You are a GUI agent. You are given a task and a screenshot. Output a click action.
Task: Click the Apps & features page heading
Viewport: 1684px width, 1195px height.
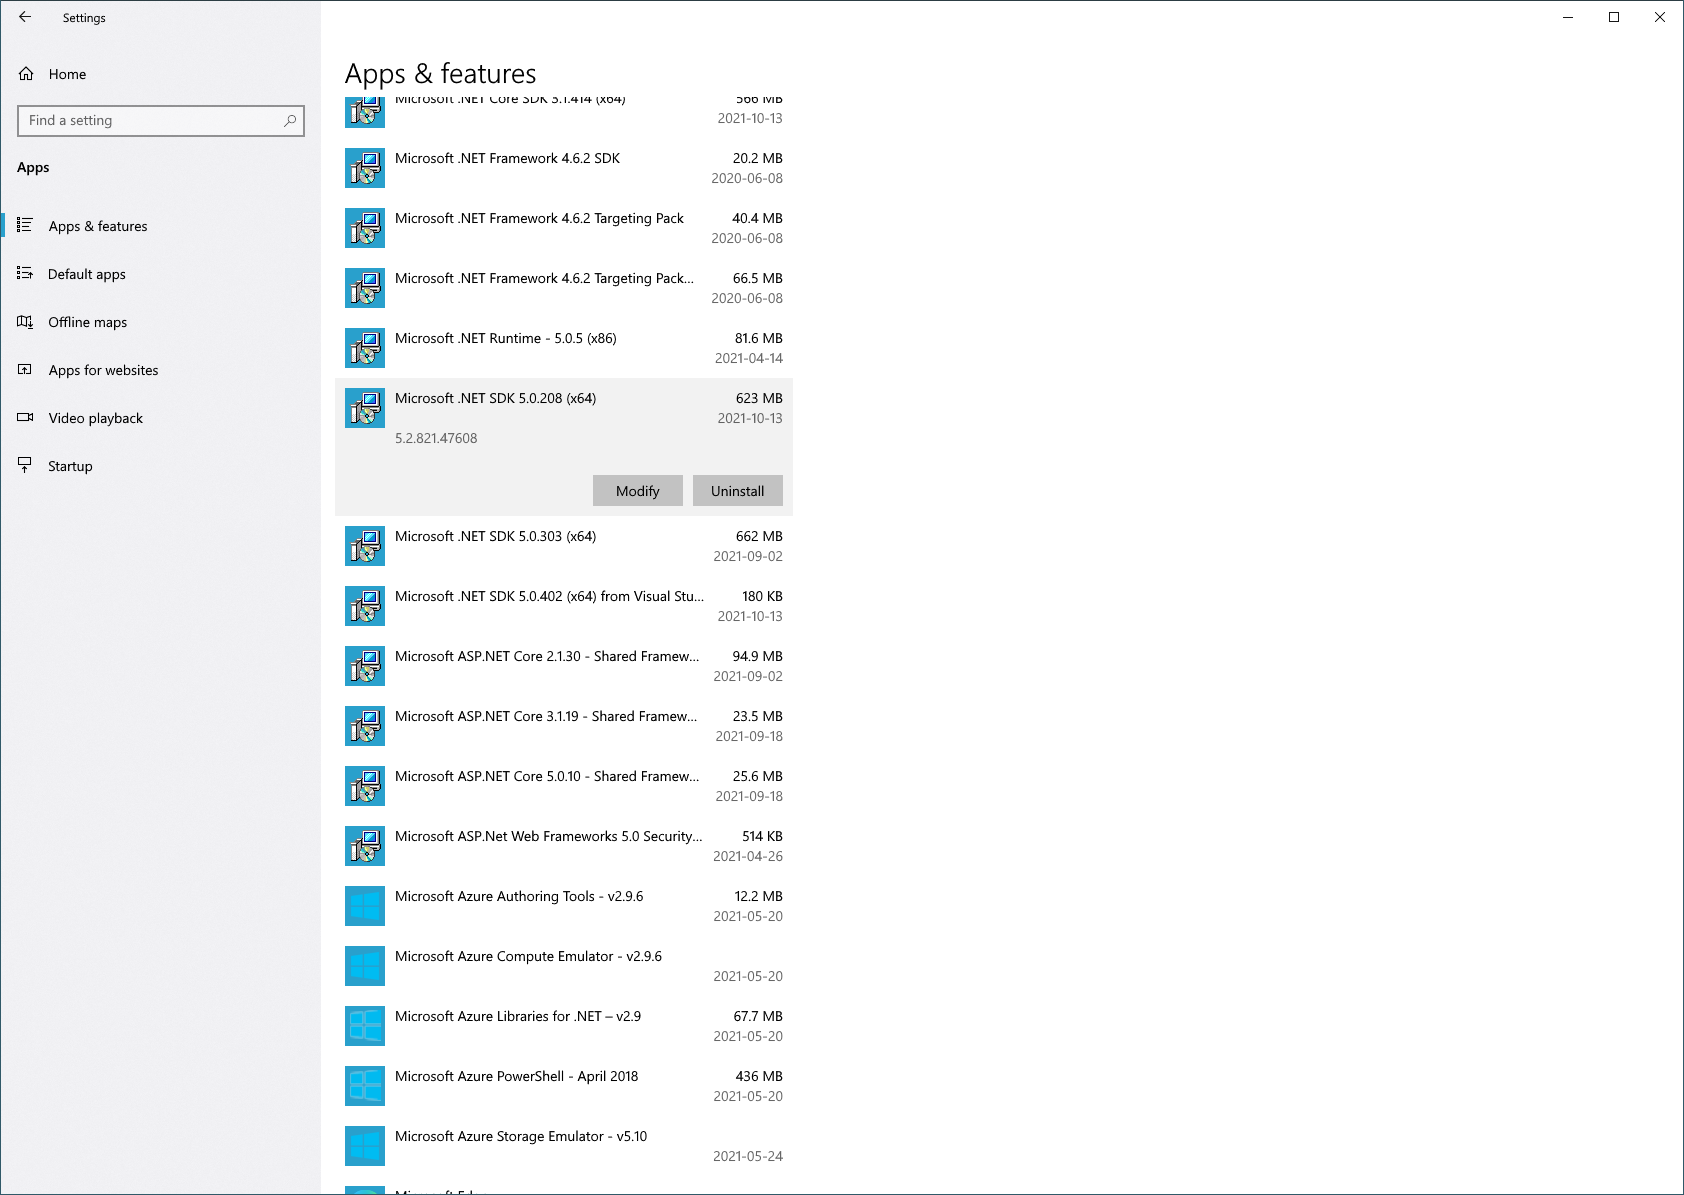[x=440, y=74]
